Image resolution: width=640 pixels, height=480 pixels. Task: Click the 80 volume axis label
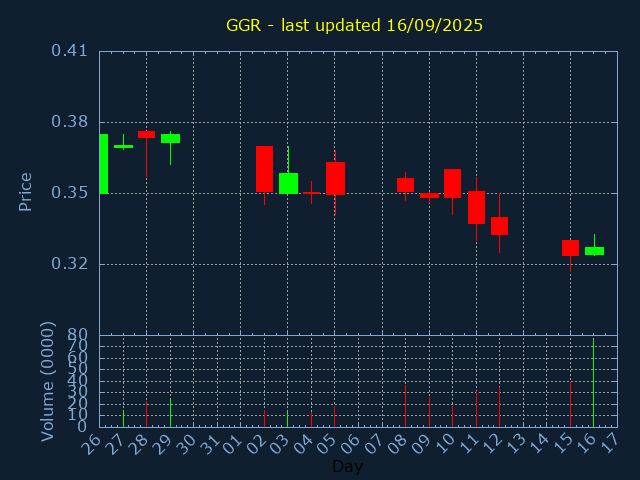pos(78,335)
